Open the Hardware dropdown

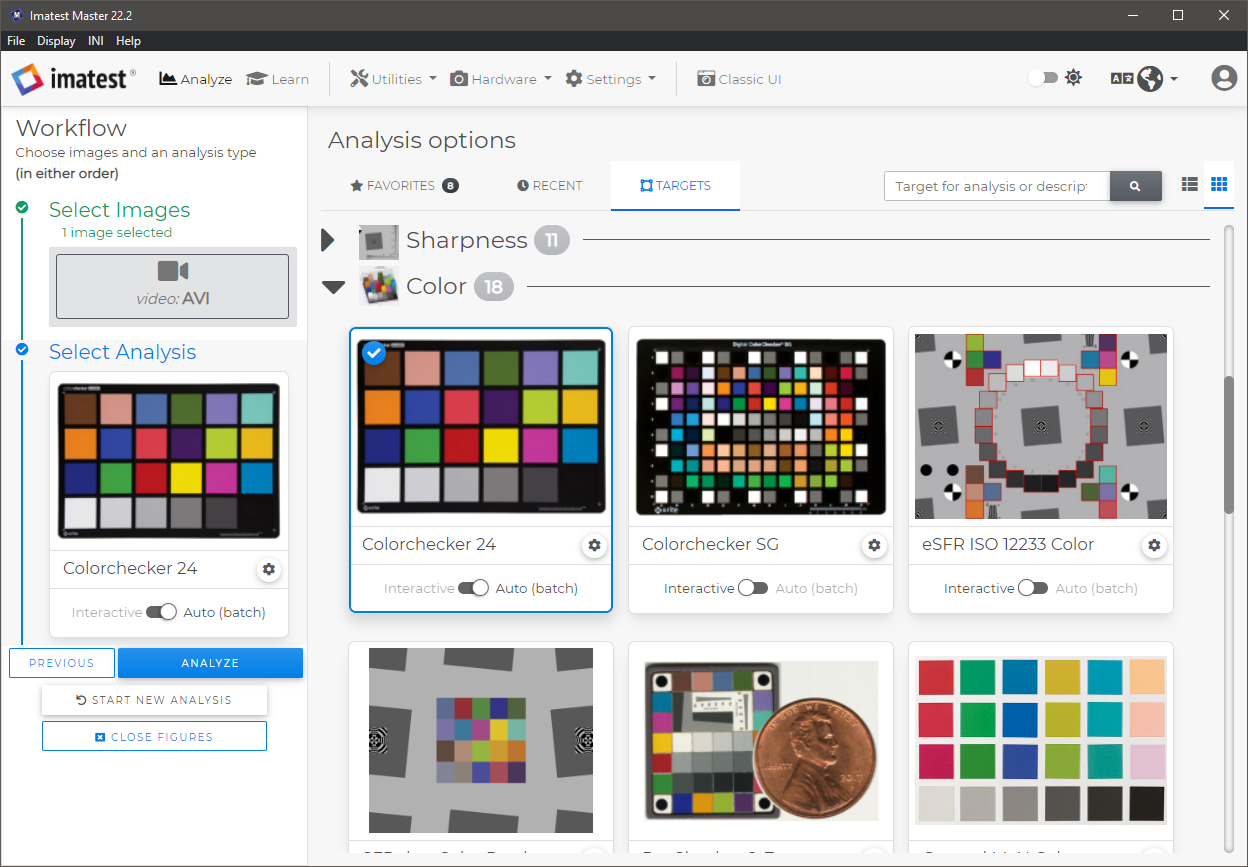pos(501,79)
